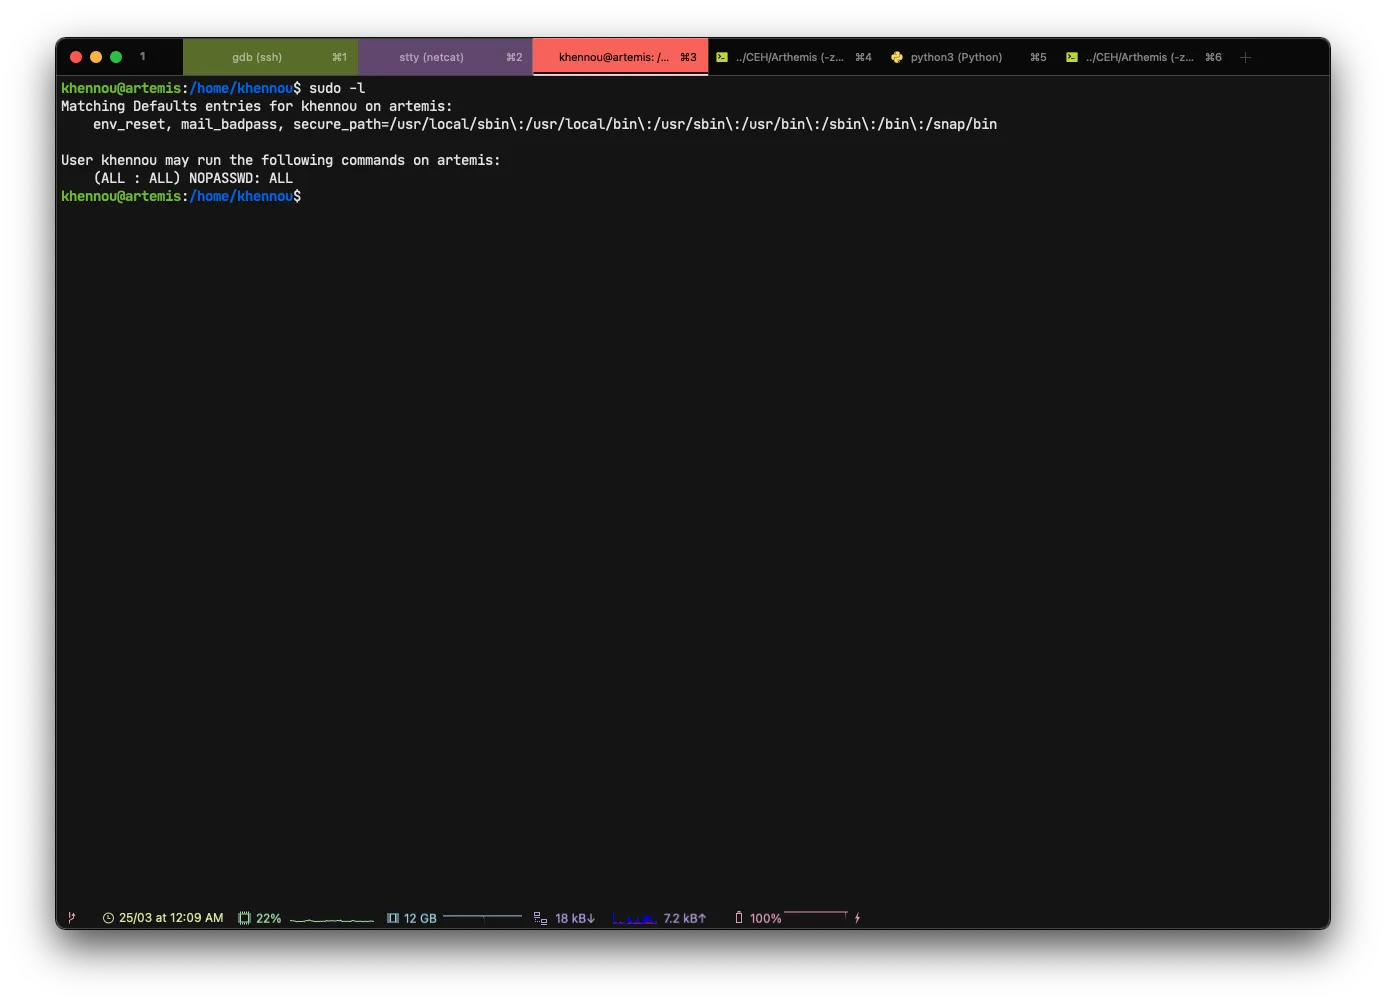Click the clock icon beside the date
1386x1003 pixels.
click(108, 918)
